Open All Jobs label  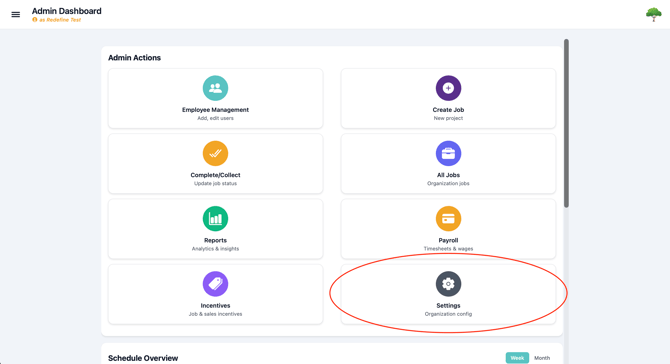click(x=448, y=175)
